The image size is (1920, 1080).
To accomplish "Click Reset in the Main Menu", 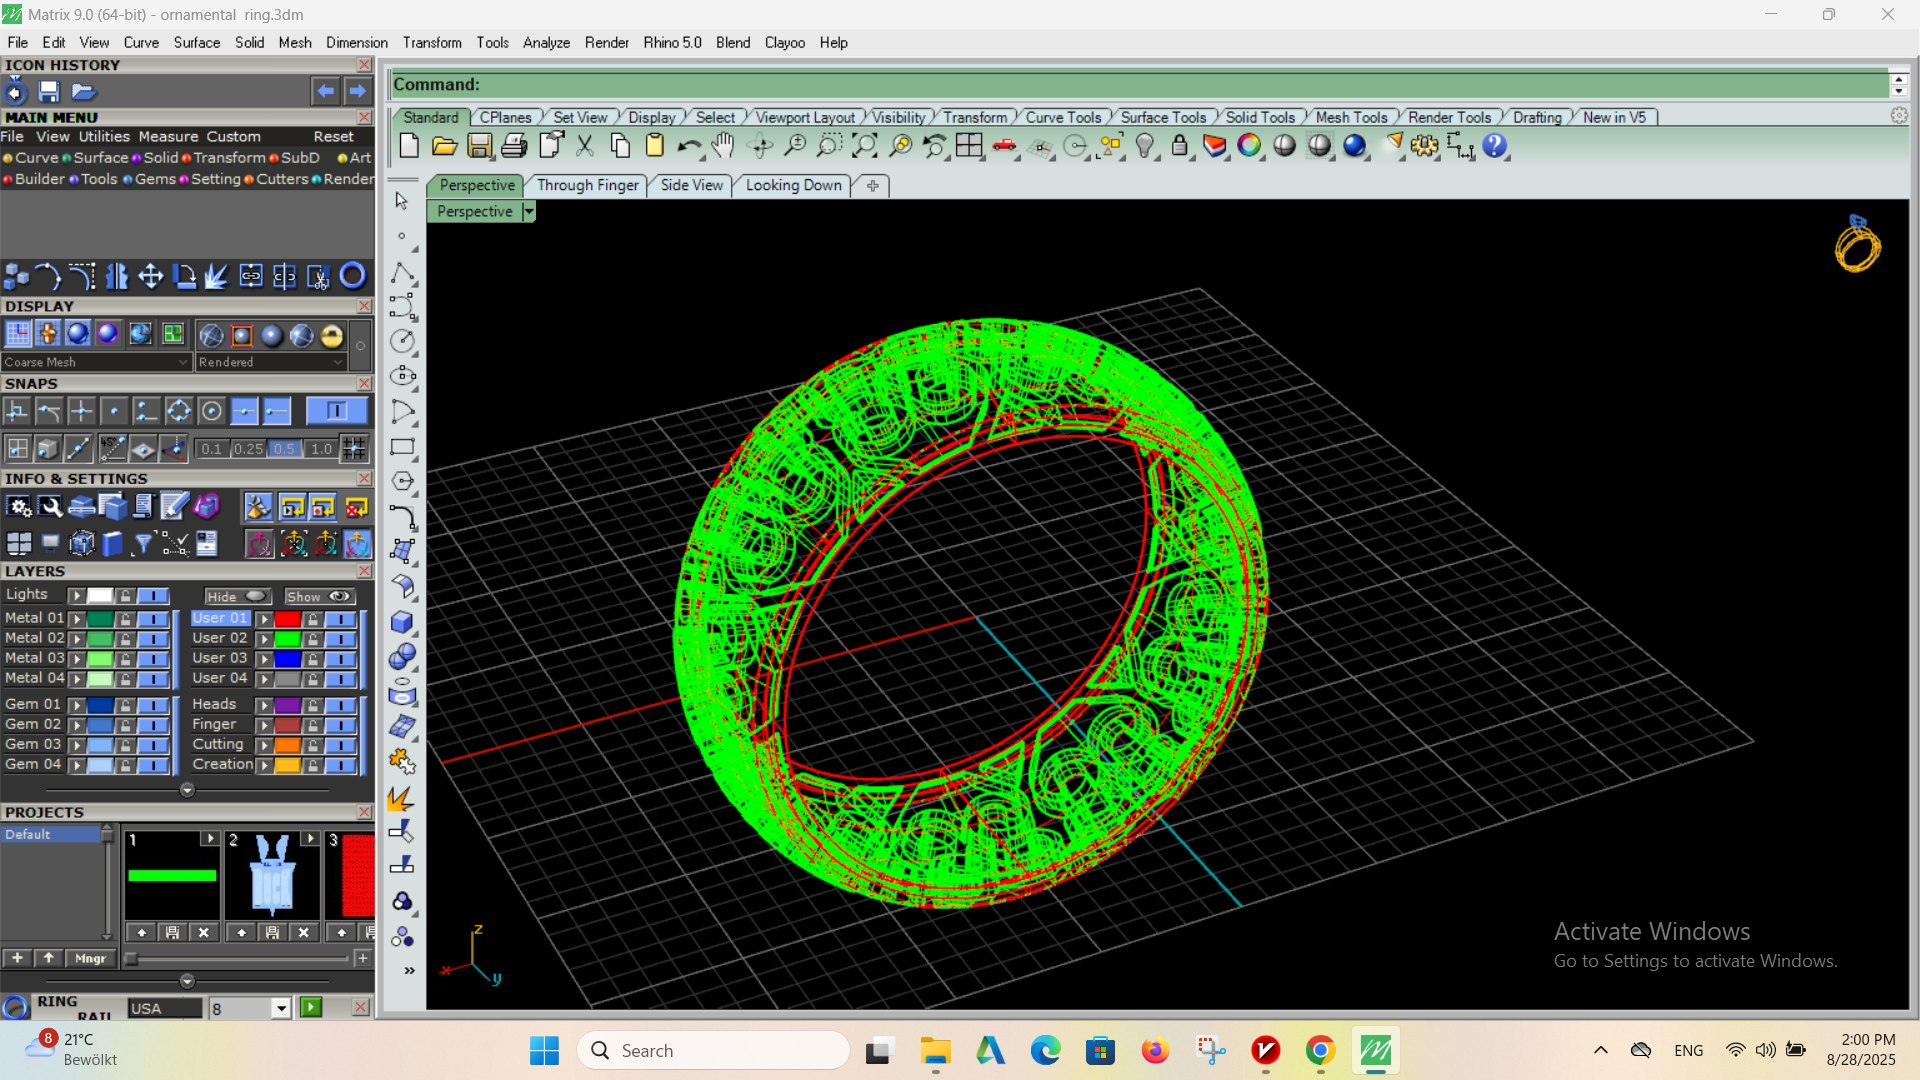I will tap(333, 136).
